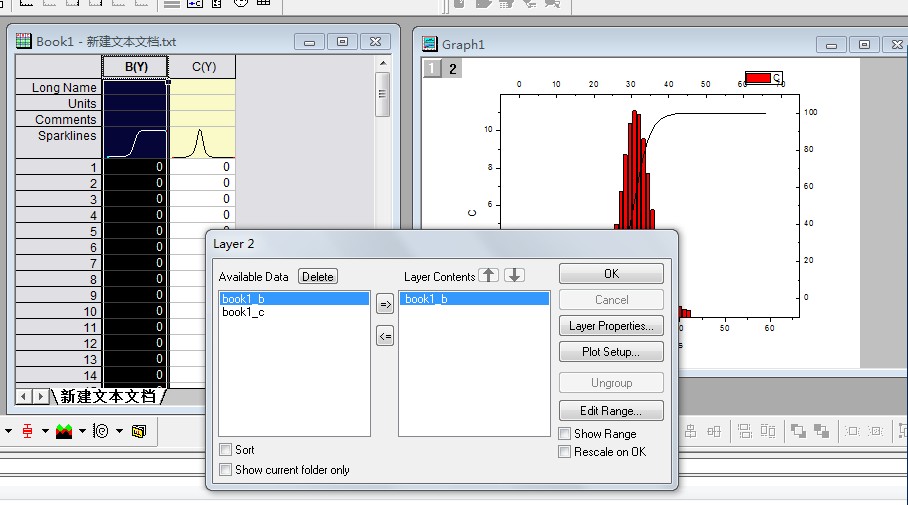This screenshot has height=505, width=908.
Task: Expand dropdown arrow beside box chart tool
Action: pyautogui.click(x=45, y=431)
